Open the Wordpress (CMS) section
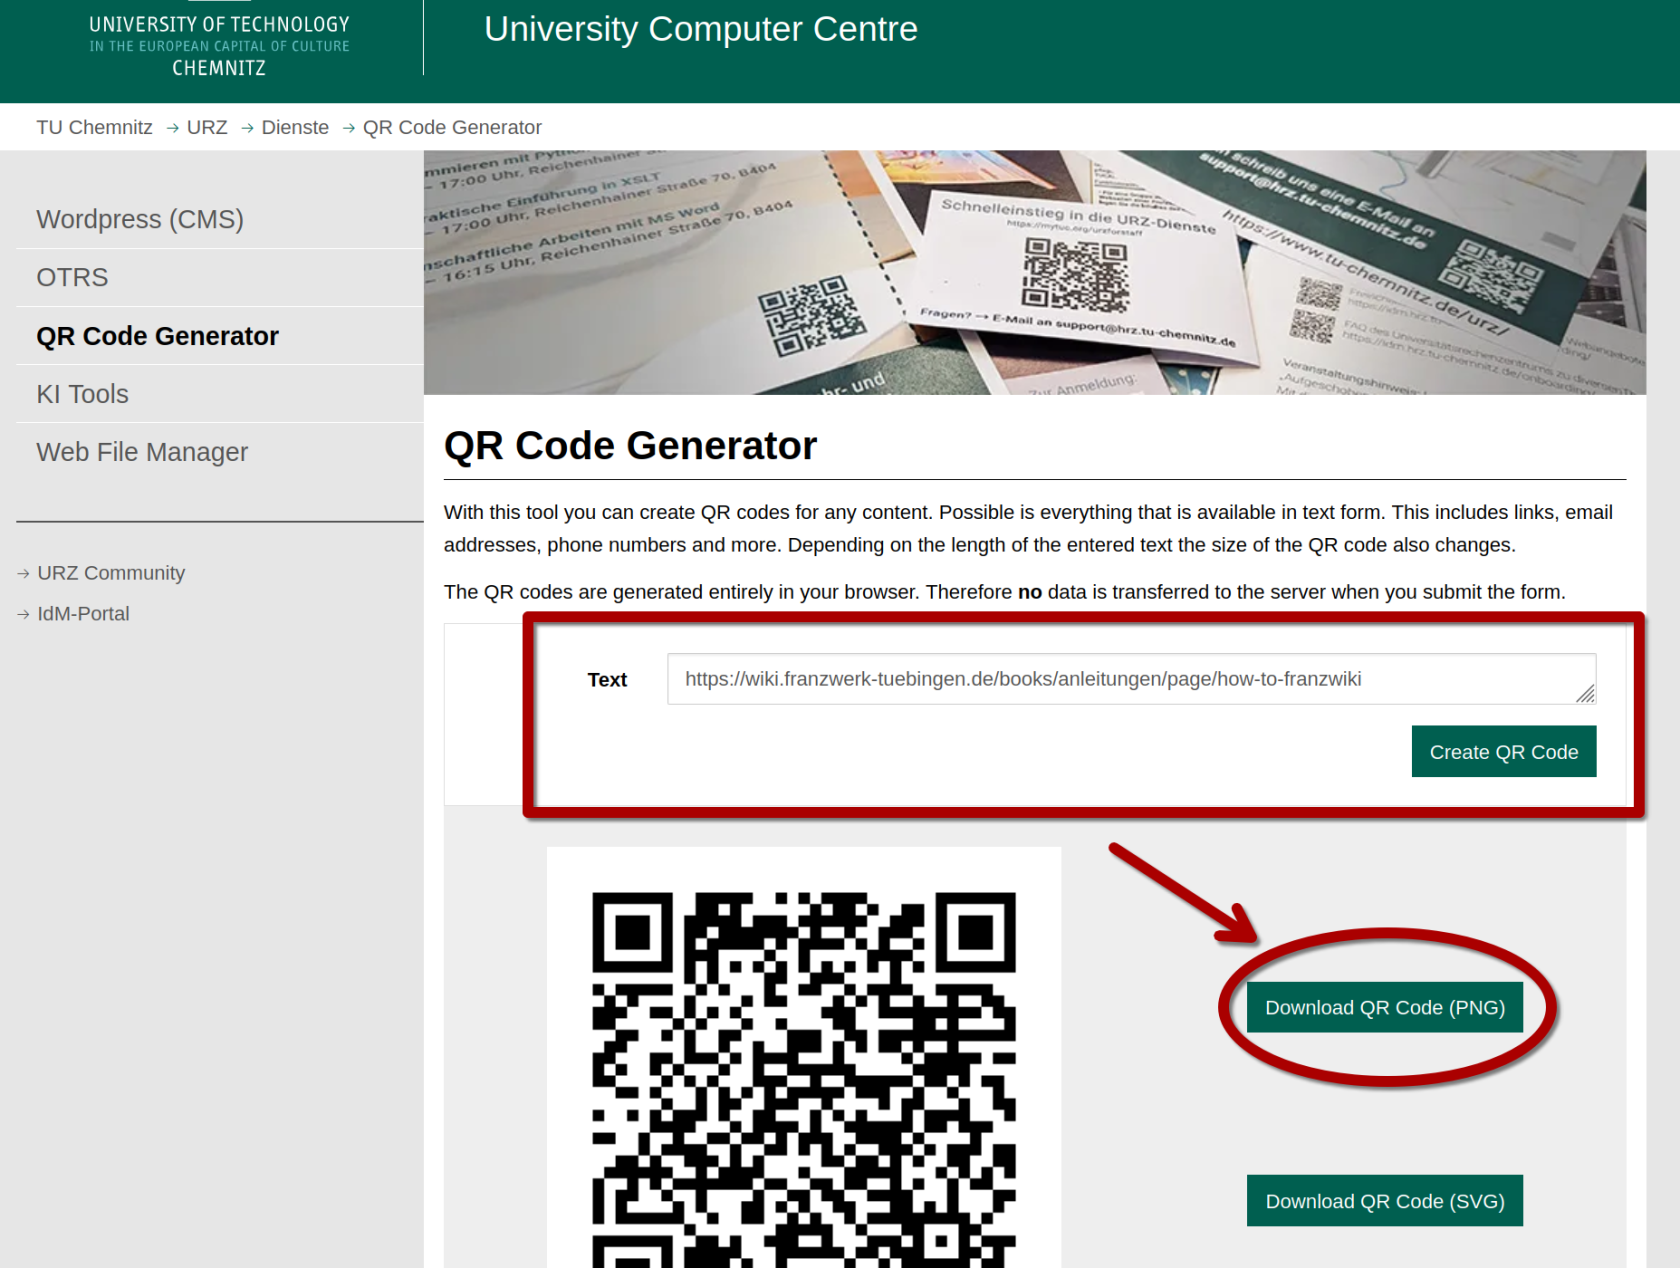The height and width of the screenshot is (1268, 1680). point(140,219)
